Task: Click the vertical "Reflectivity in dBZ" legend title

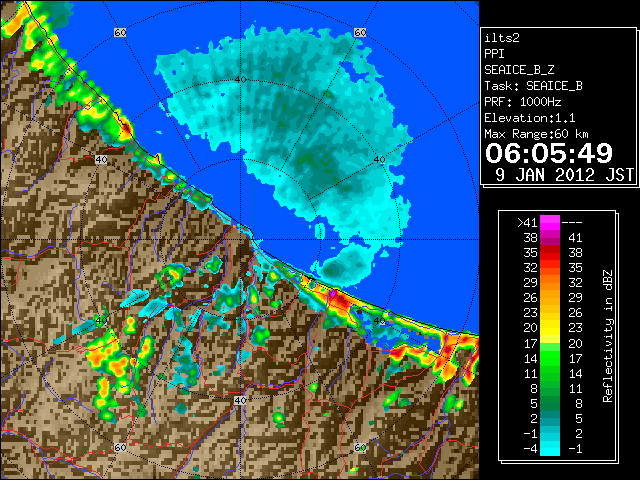Action: click(608, 336)
